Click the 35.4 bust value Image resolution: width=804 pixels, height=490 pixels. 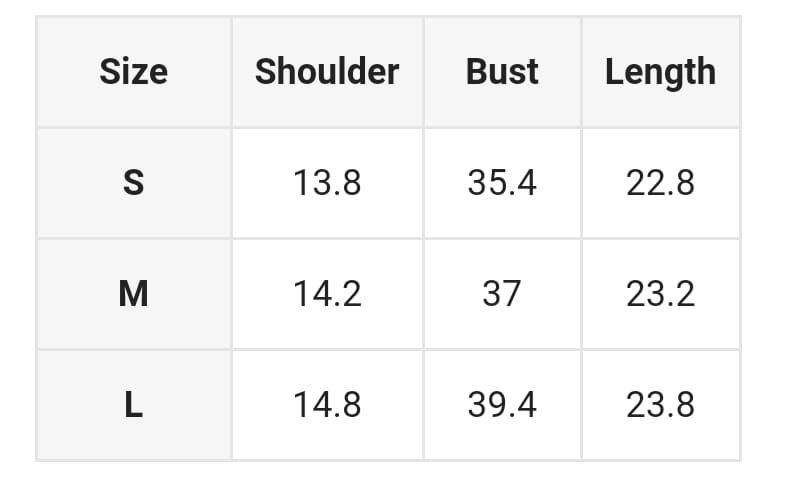(502, 183)
